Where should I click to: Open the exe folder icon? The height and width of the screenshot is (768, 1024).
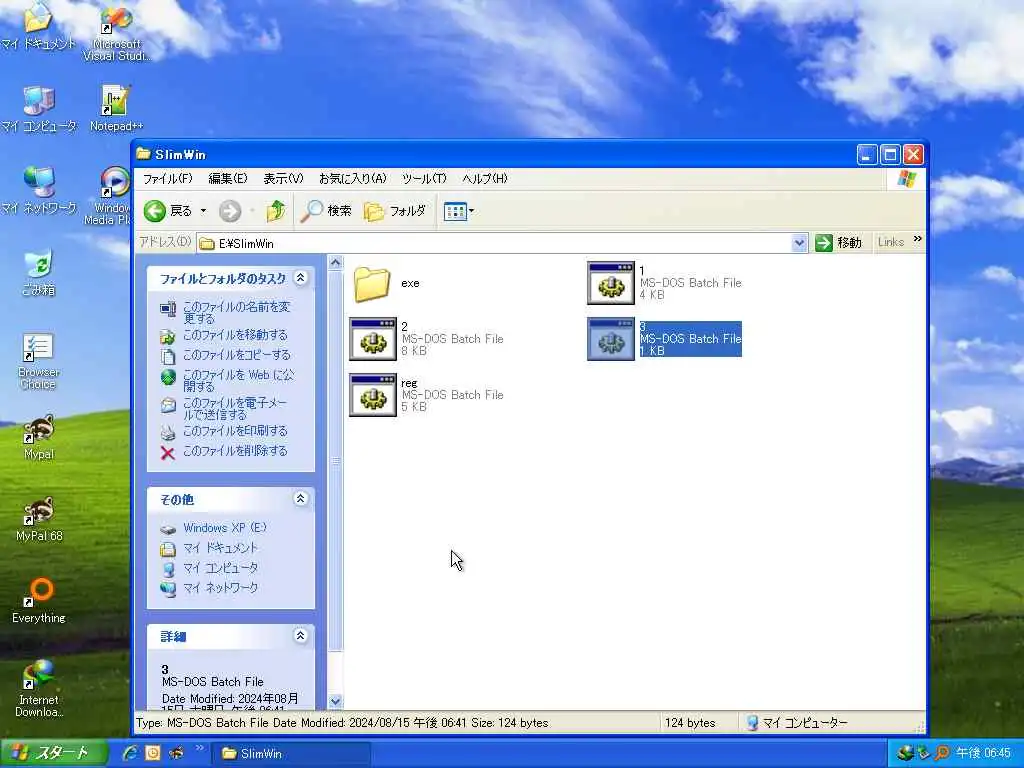coord(372,283)
